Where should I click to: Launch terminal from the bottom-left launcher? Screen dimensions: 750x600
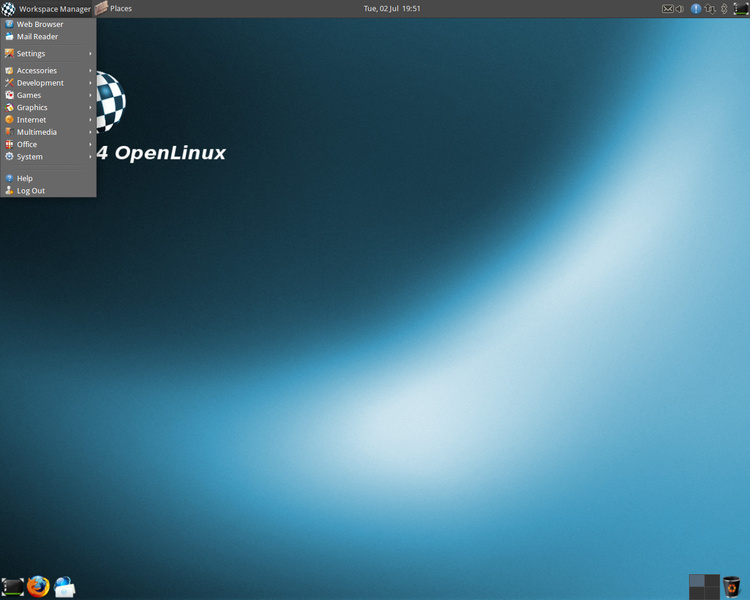click(12, 587)
